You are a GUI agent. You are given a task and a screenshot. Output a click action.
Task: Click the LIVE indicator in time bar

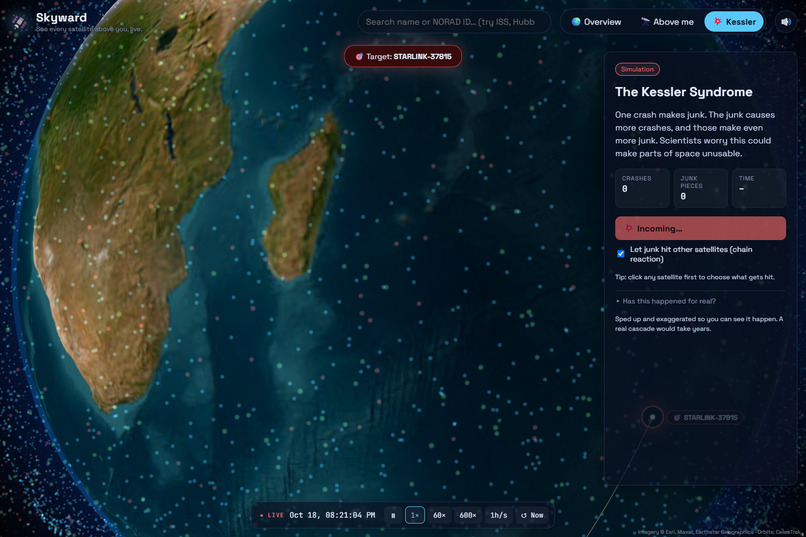coord(272,515)
